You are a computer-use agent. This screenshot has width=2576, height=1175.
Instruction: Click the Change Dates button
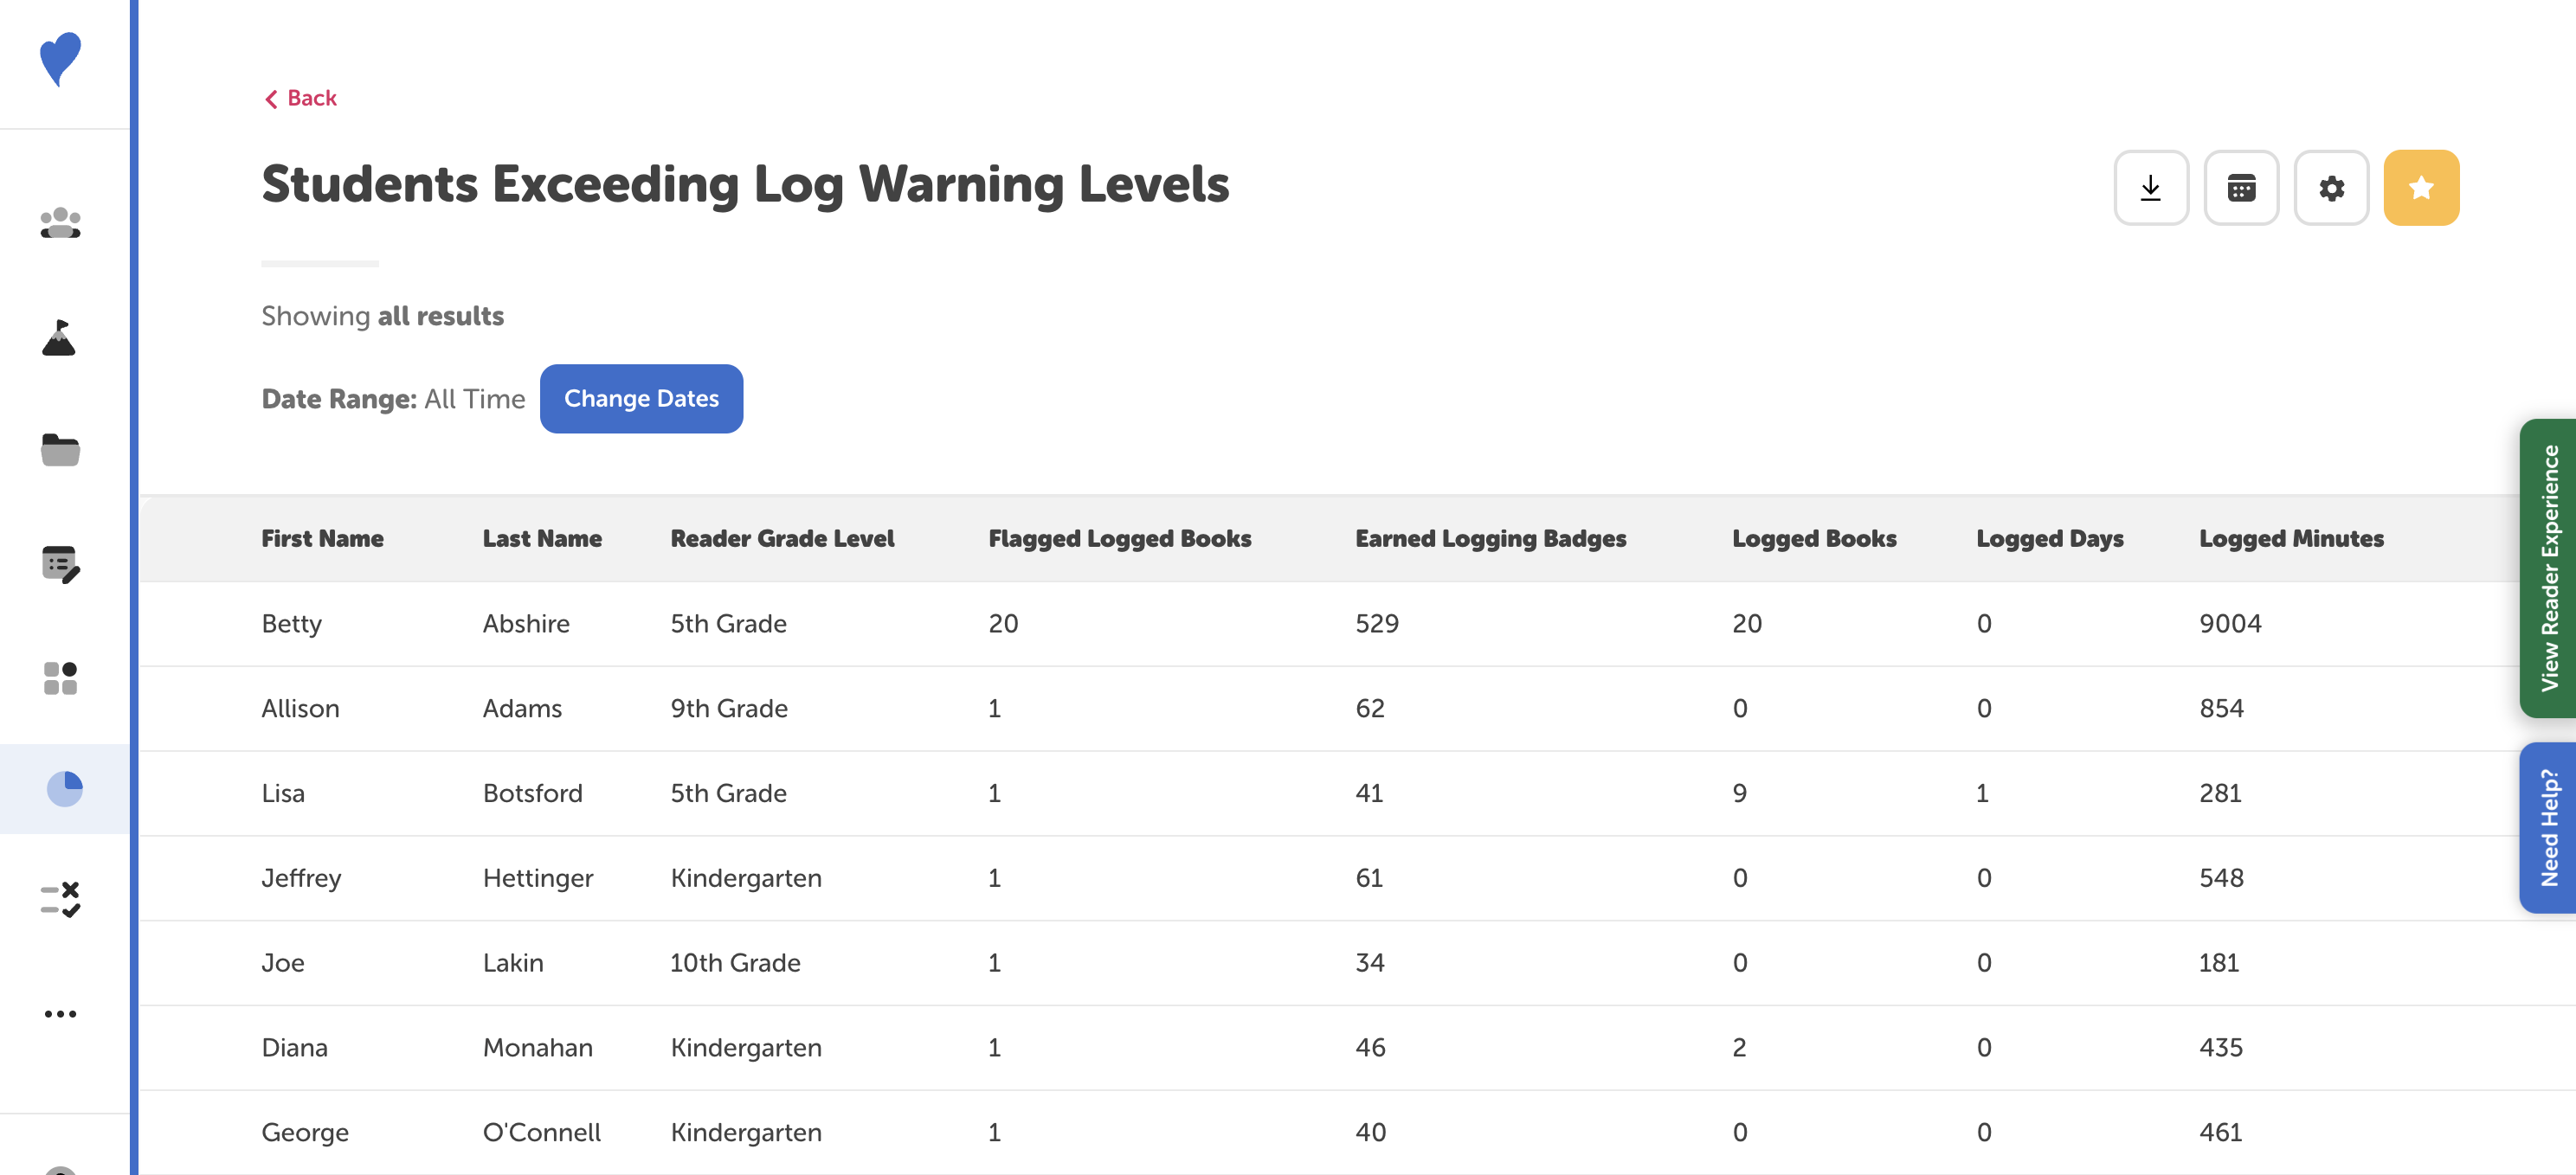(641, 399)
